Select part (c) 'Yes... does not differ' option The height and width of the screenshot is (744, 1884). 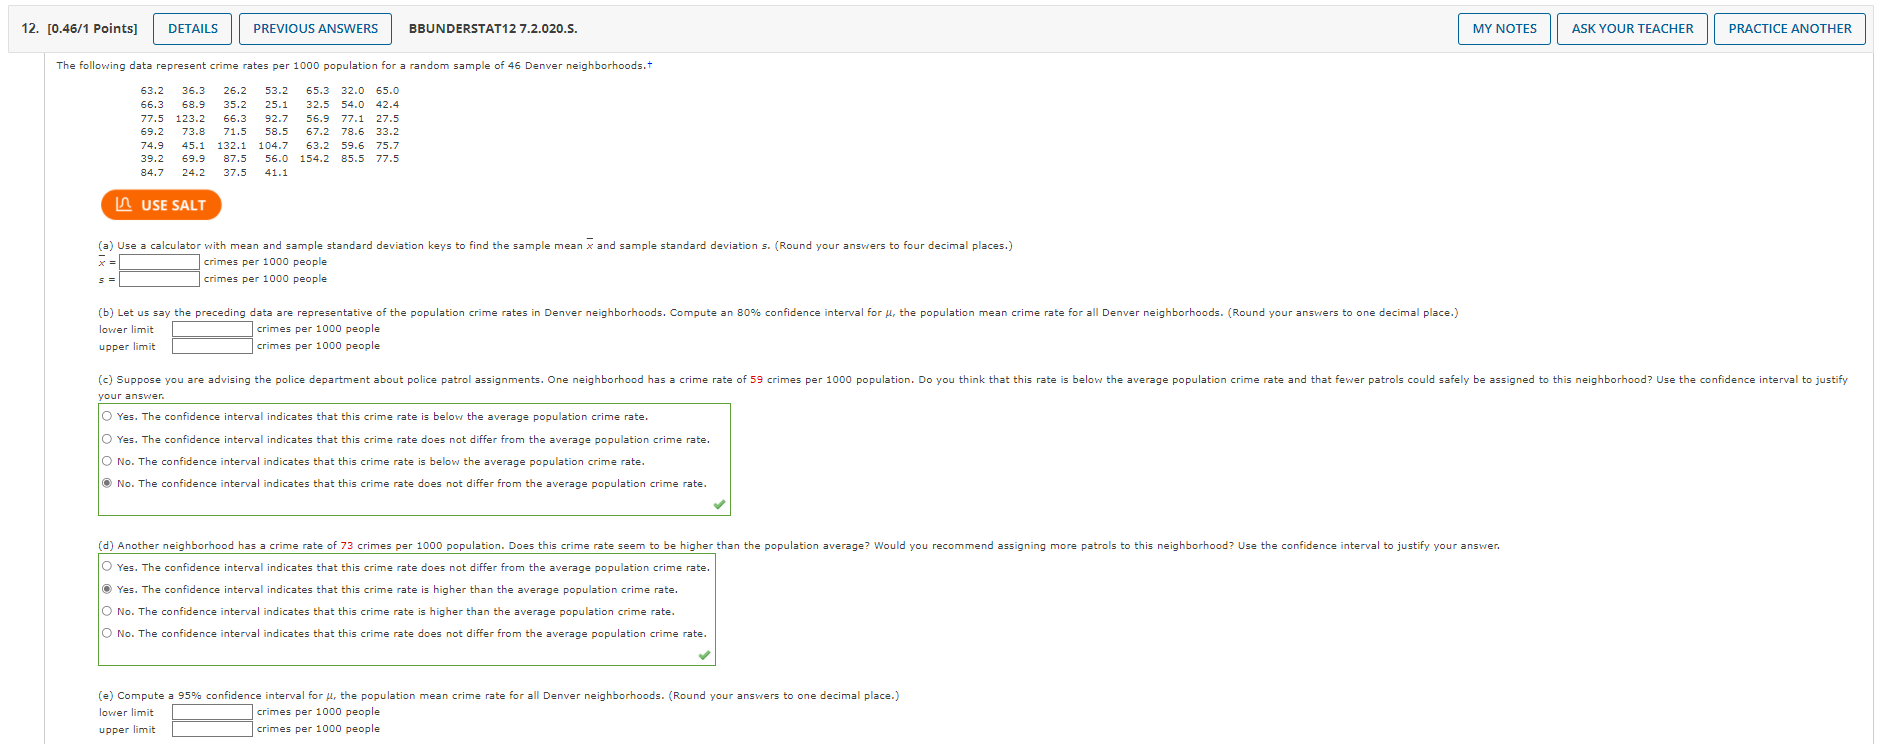pyautogui.click(x=107, y=439)
